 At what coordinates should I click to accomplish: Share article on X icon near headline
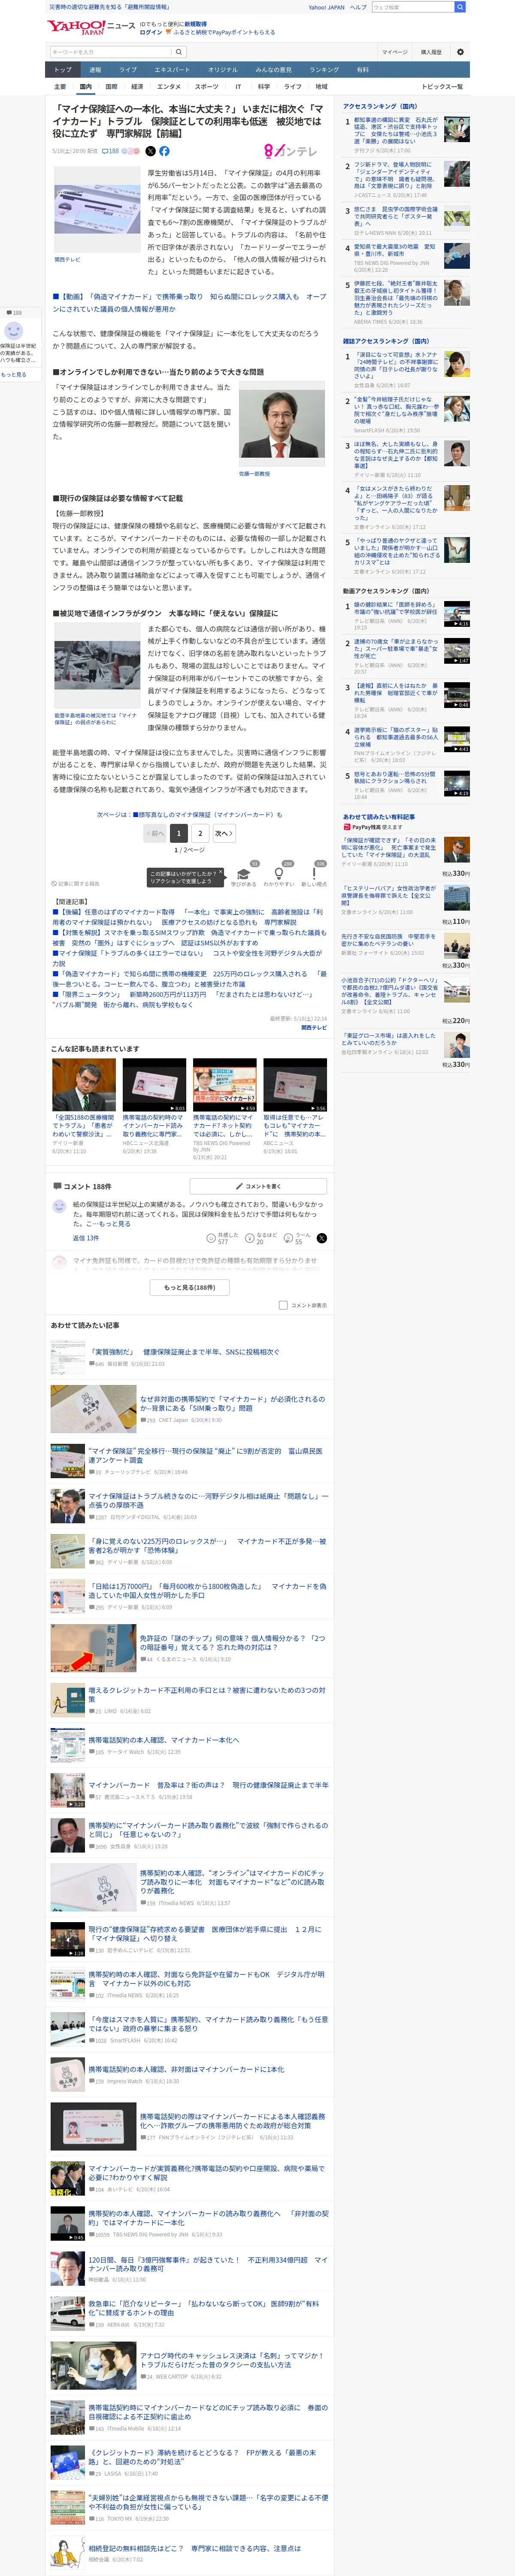150,151
